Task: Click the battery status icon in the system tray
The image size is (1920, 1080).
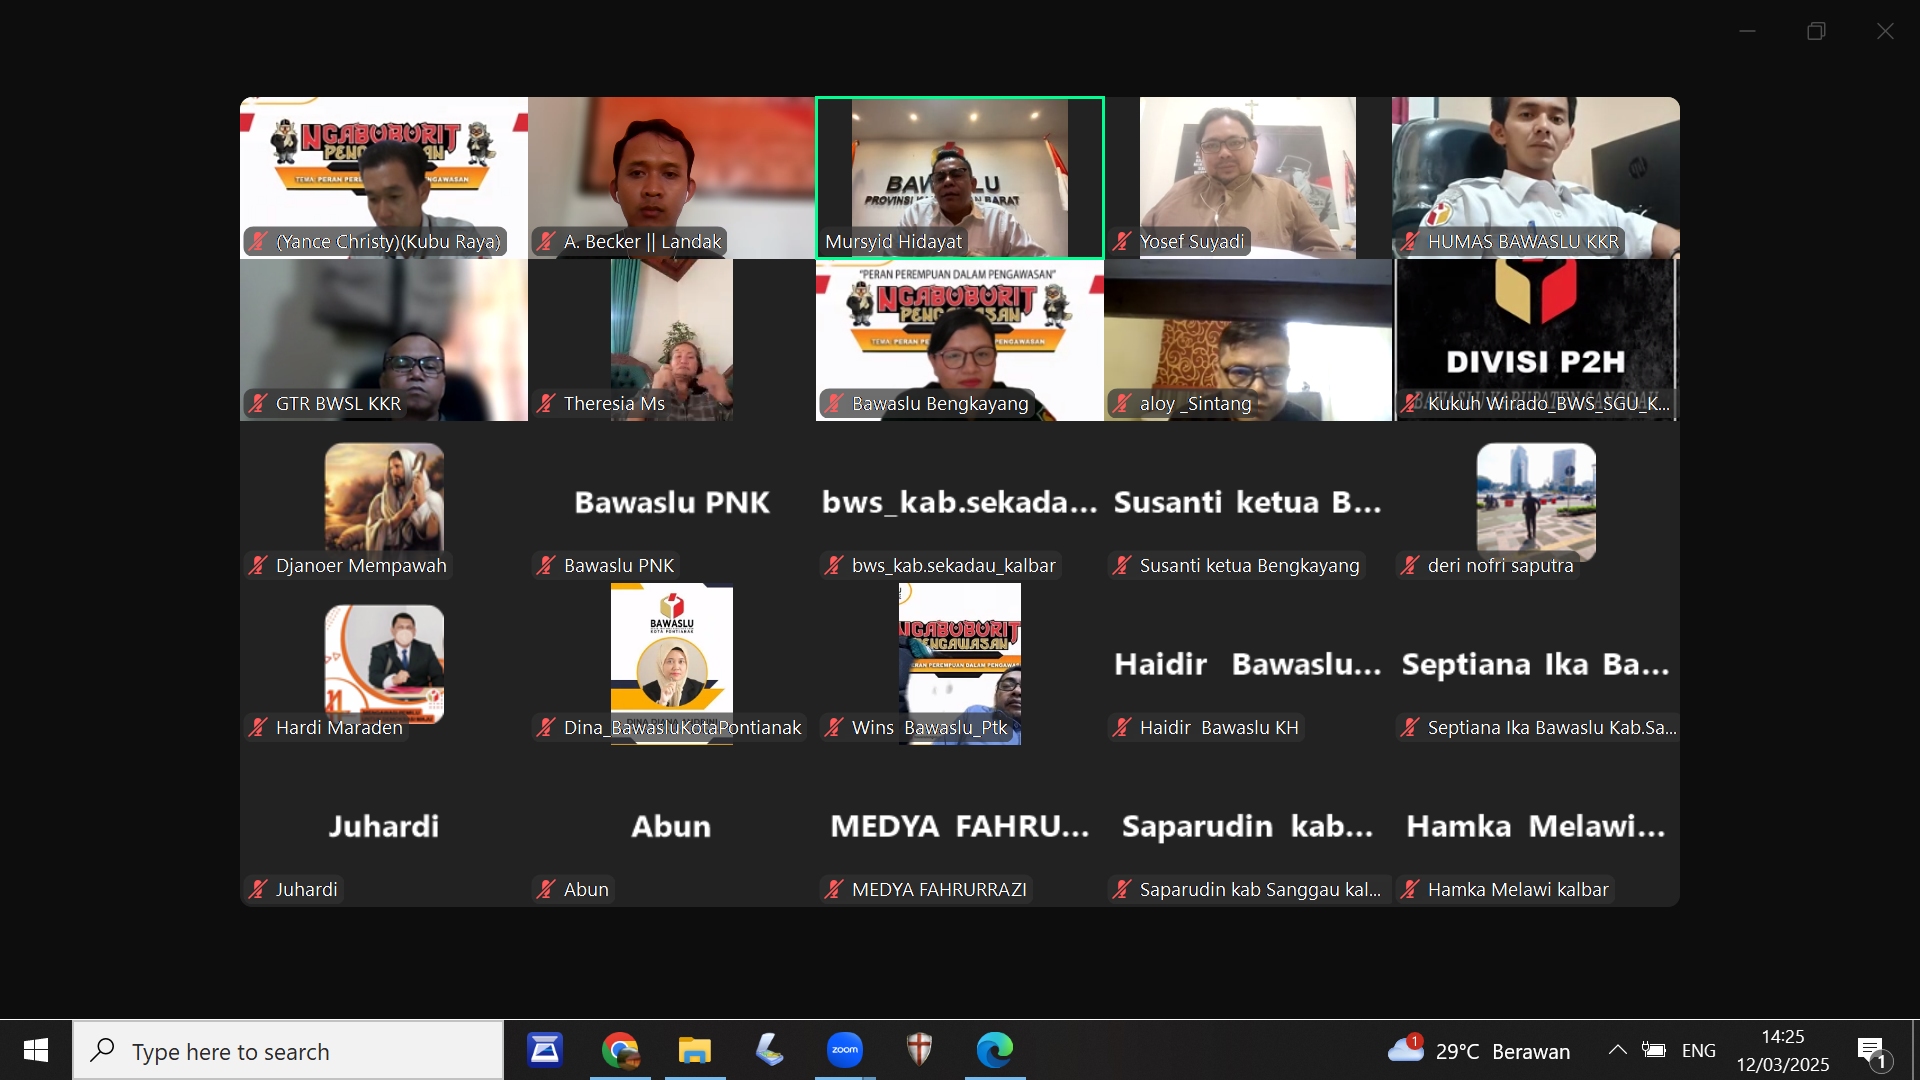Action: click(x=1656, y=1051)
